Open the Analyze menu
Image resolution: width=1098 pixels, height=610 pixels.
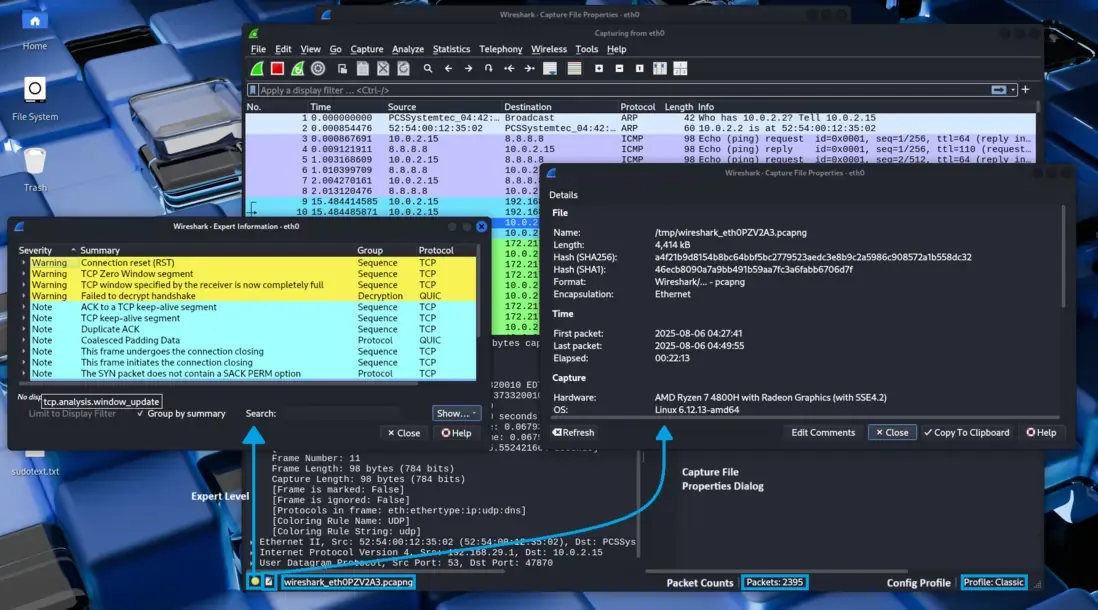click(408, 49)
